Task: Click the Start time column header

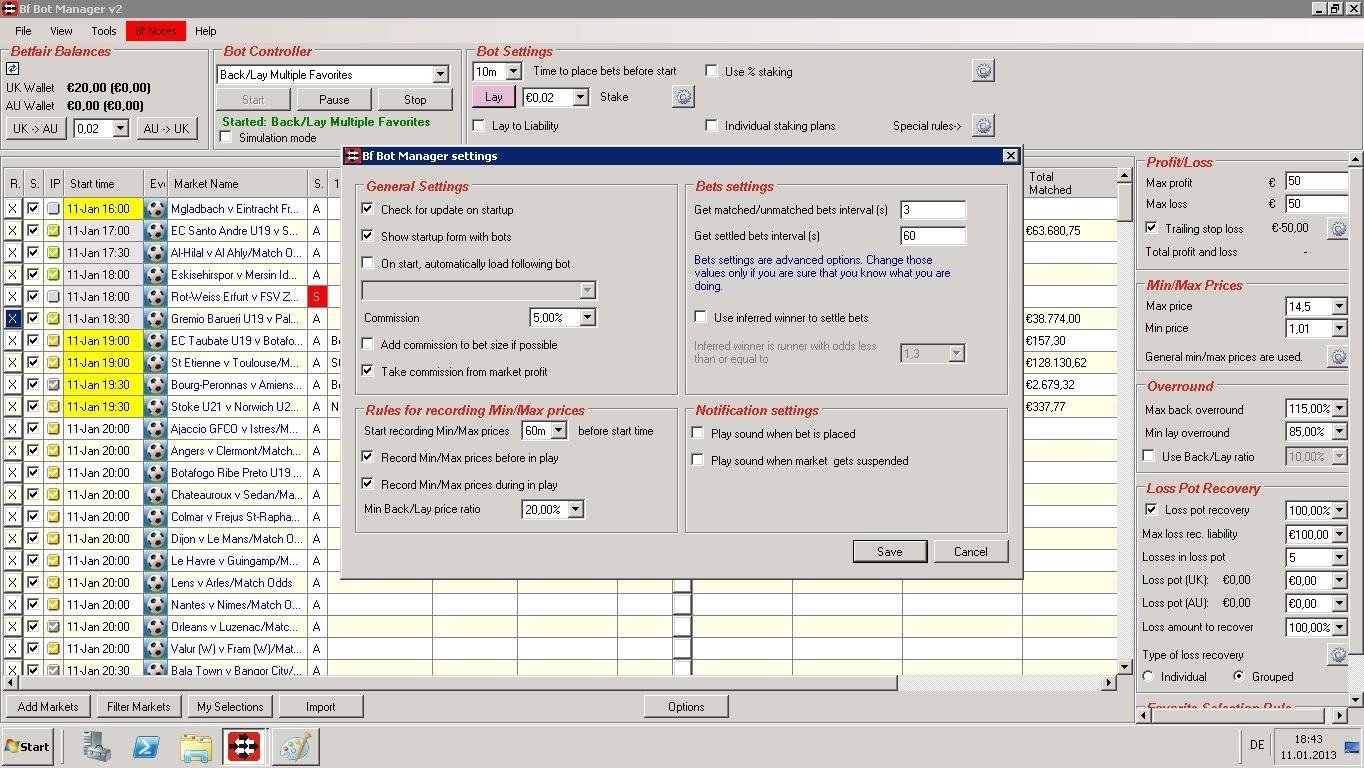Action: pyautogui.click(x=104, y=184)
